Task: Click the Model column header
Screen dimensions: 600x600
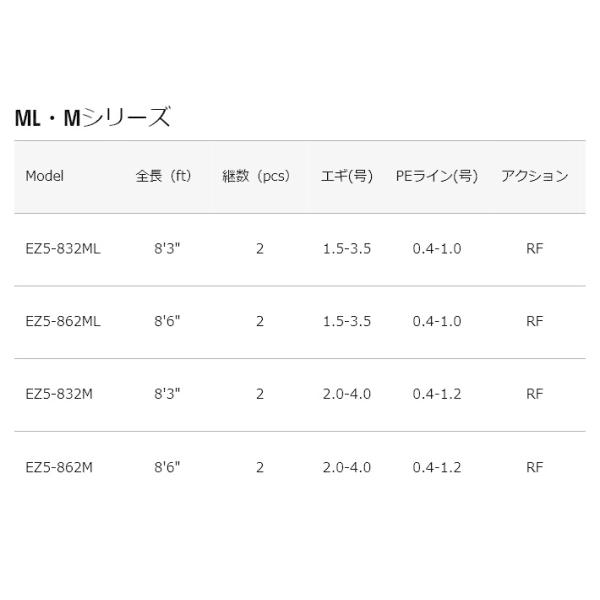Action: pos(44,176)
